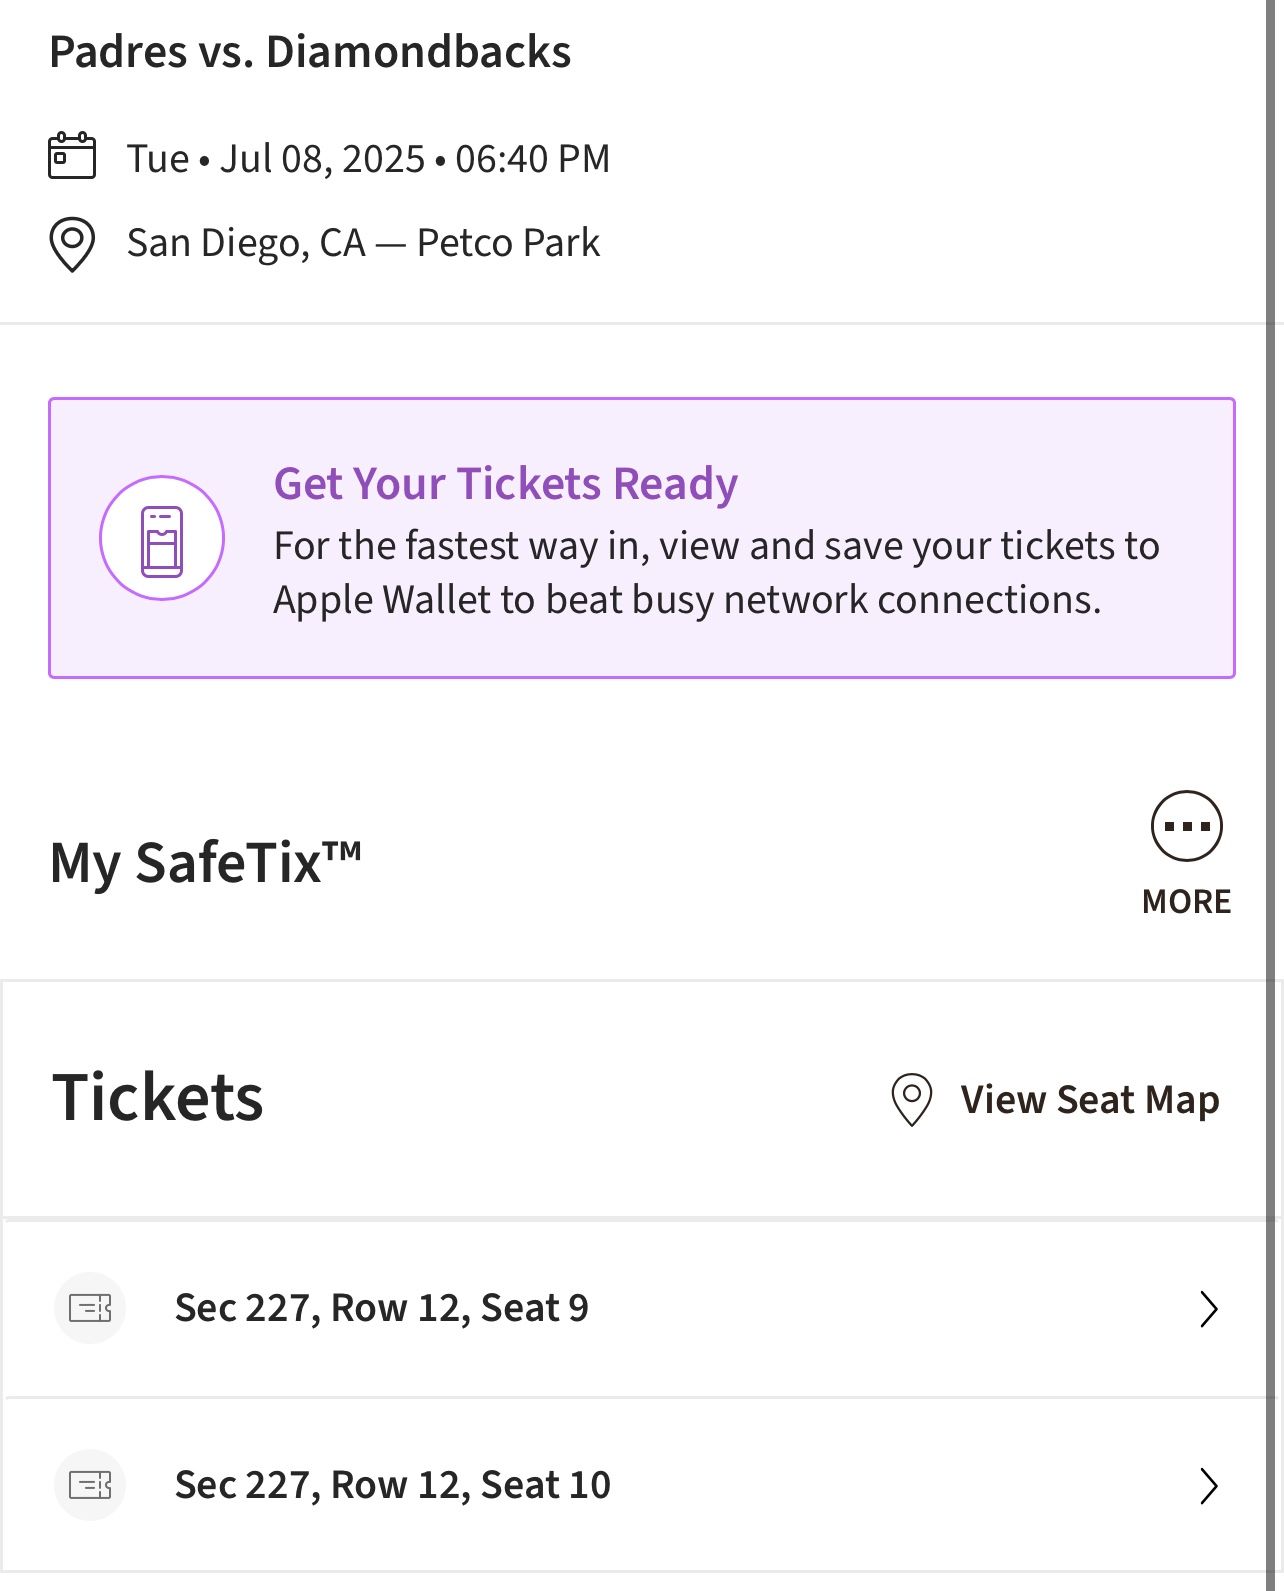
Task: Click the Tue Jul 08, 2025 date text
Action: pos(368,159)
